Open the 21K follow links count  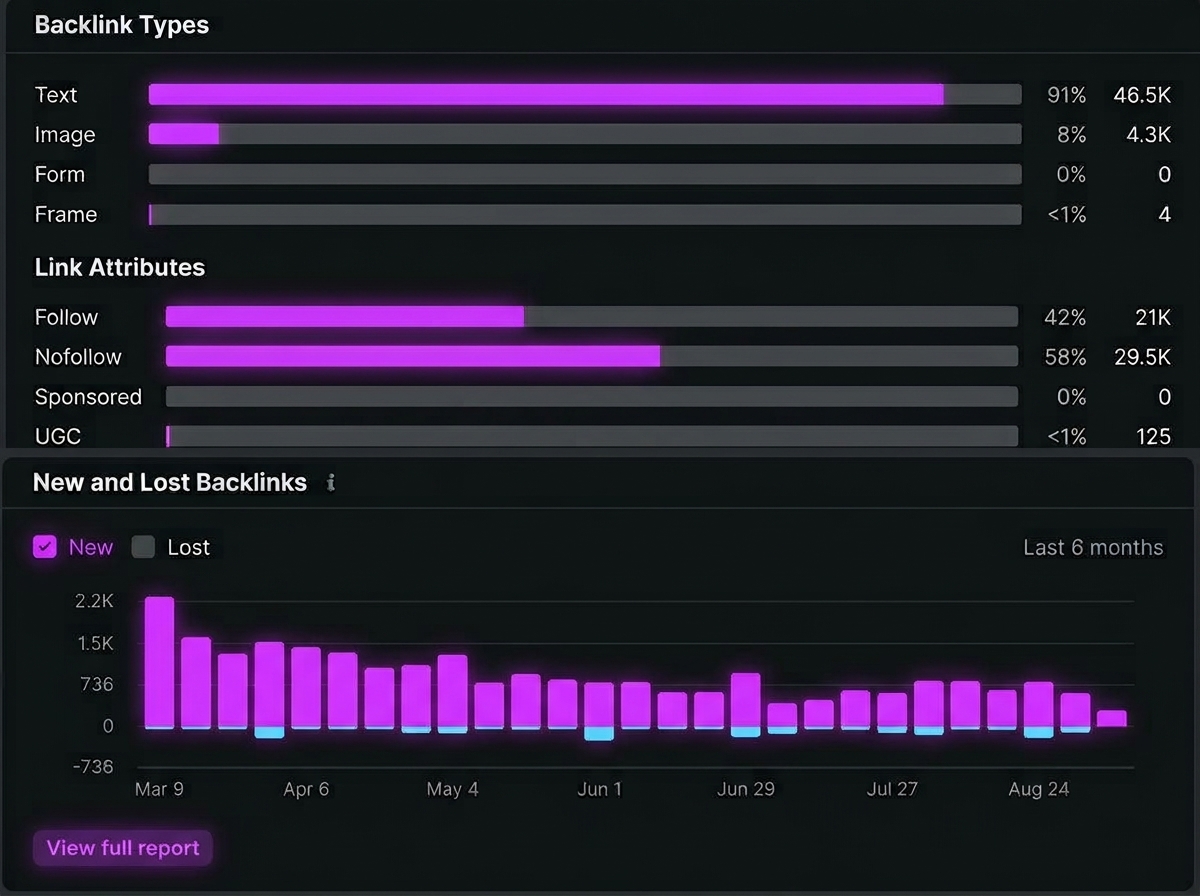pyautogui.click(x=1153, y=317)
